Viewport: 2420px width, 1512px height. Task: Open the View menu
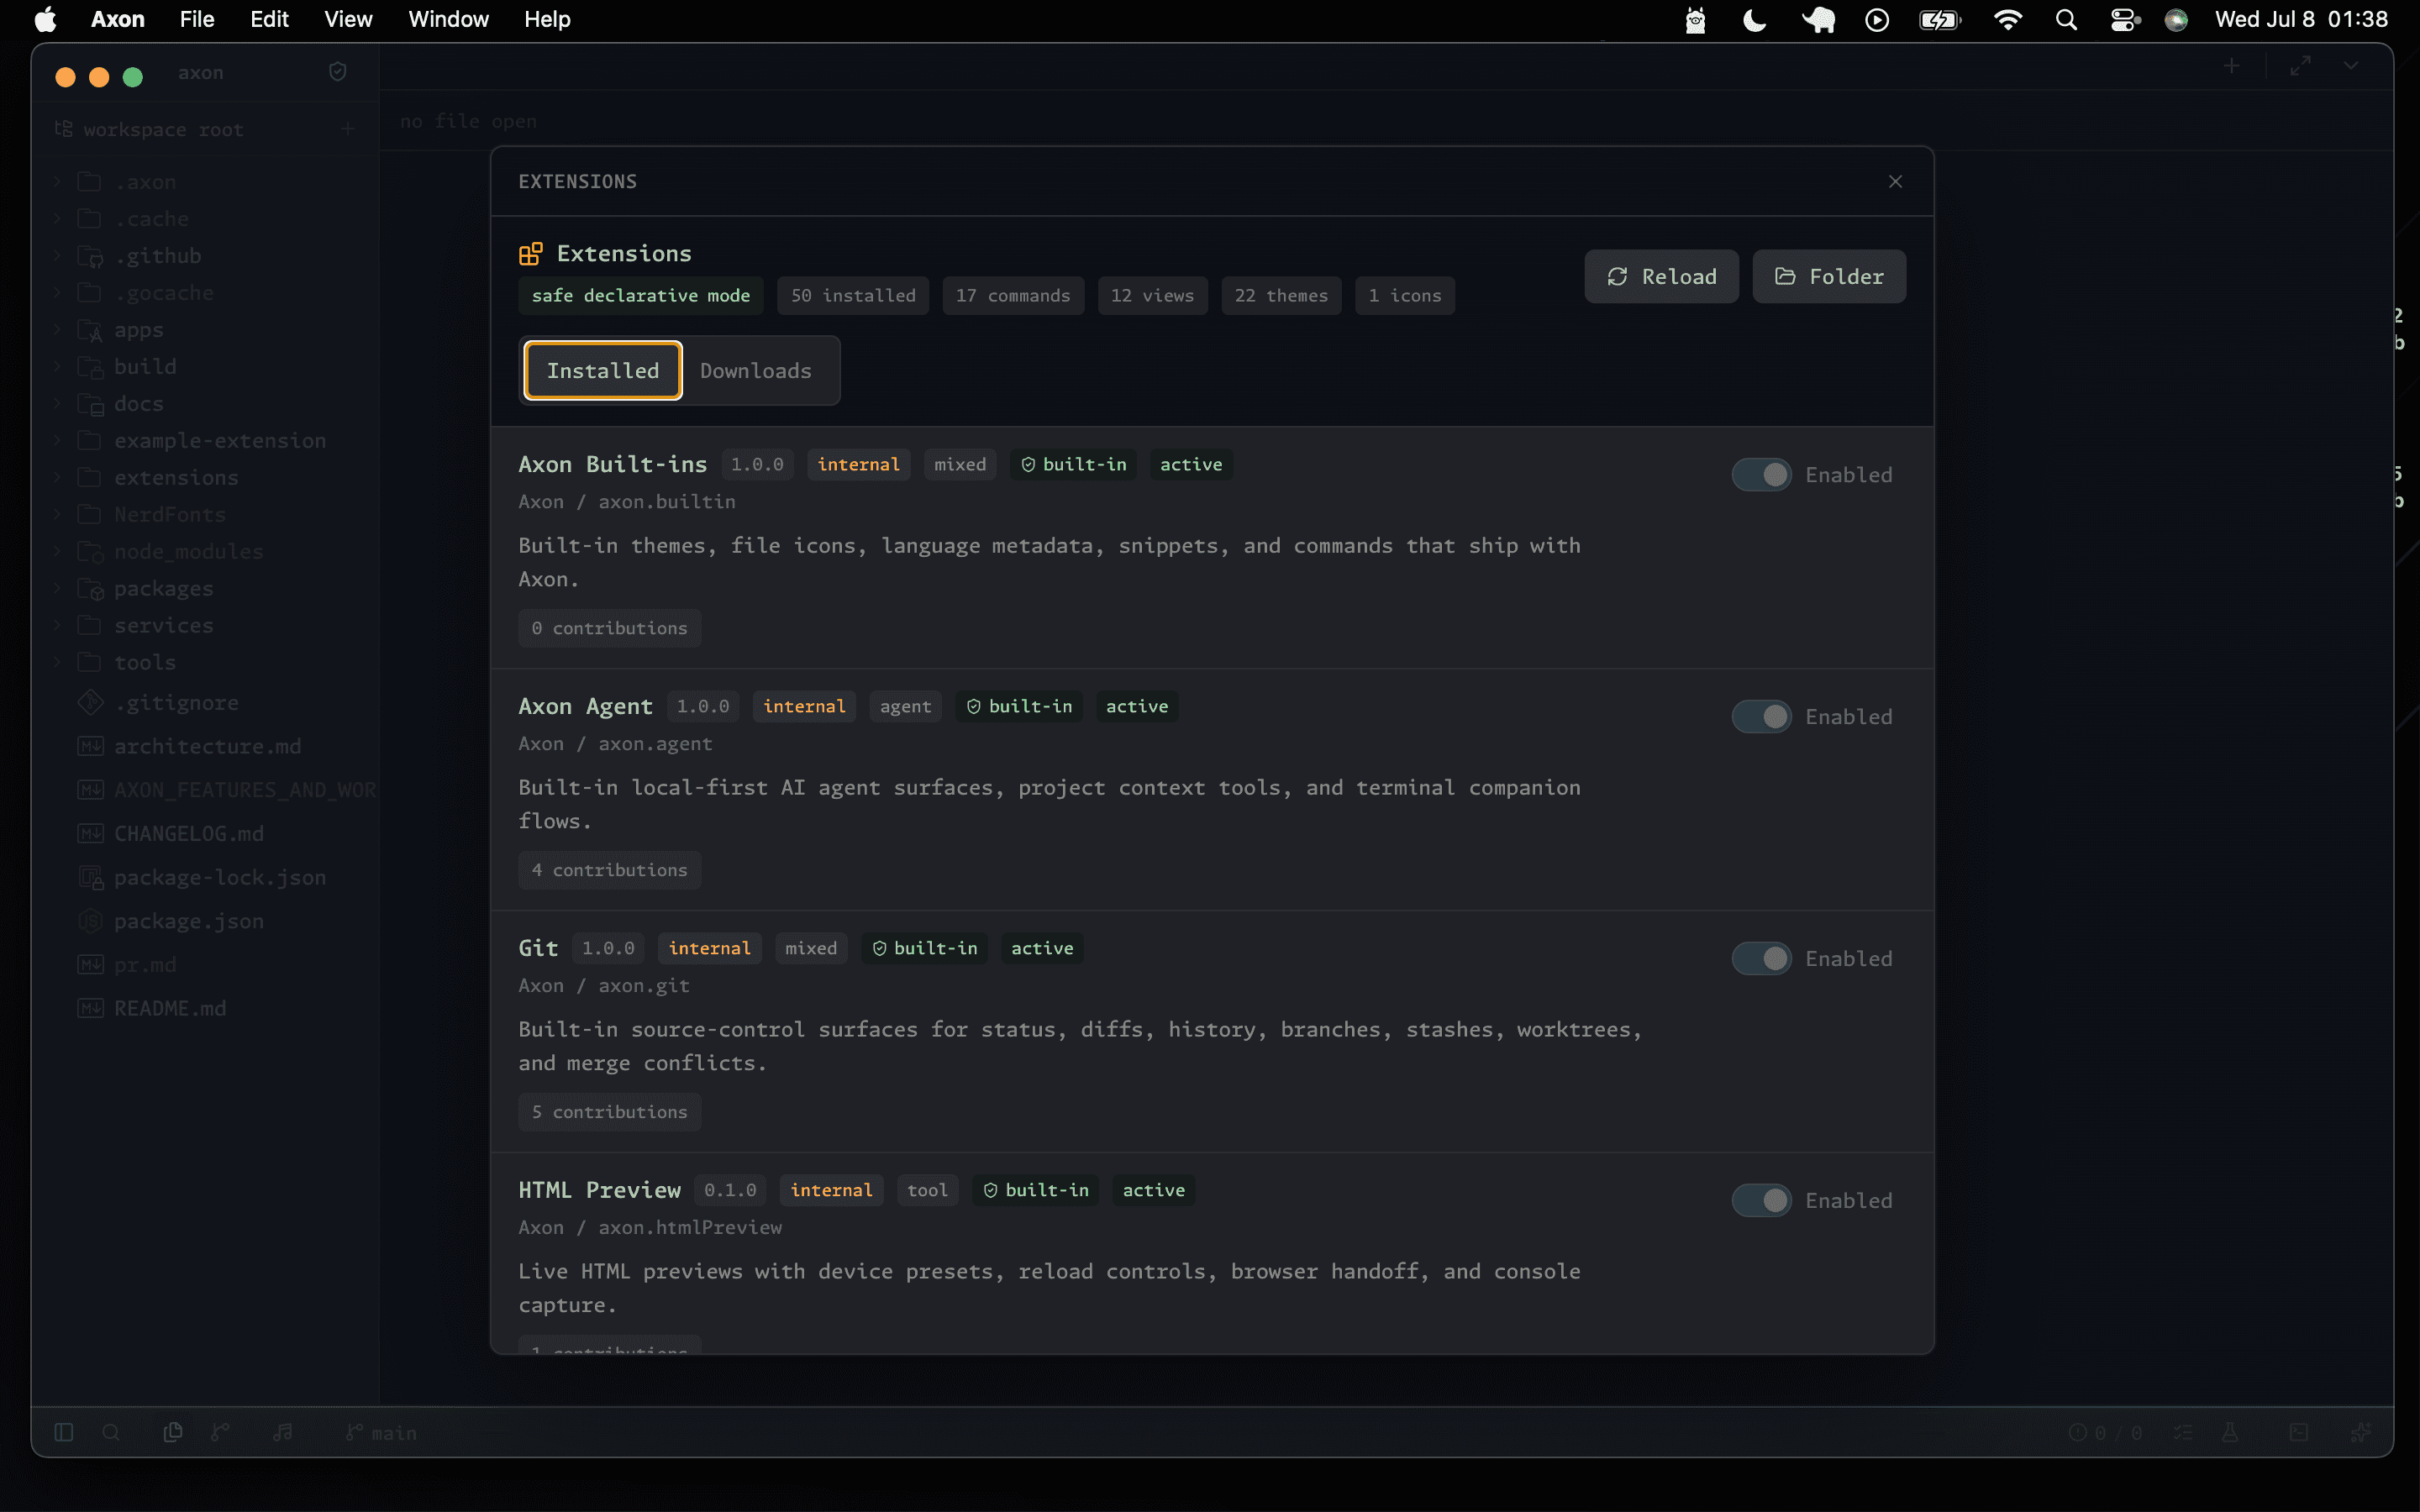pos(348,20)
